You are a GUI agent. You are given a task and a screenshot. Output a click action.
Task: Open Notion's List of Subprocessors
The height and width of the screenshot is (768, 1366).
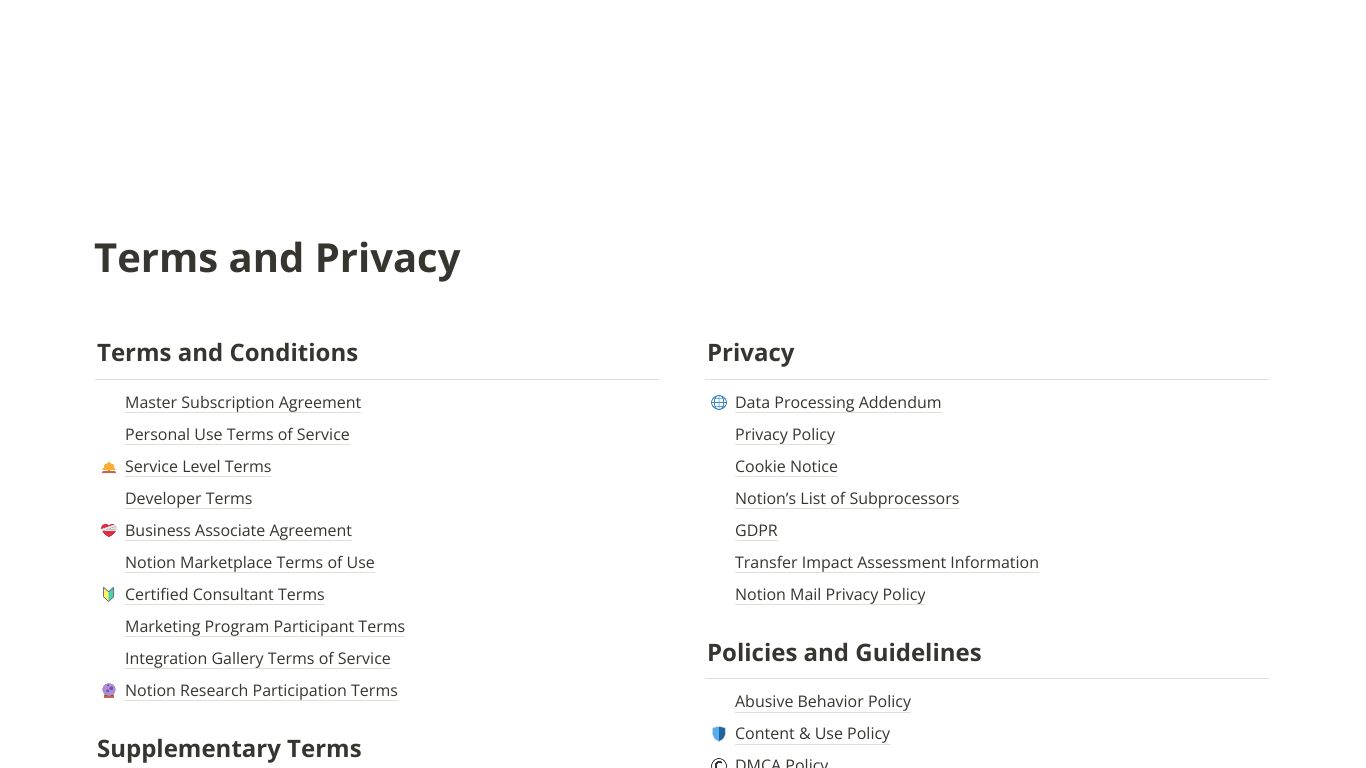847,499
